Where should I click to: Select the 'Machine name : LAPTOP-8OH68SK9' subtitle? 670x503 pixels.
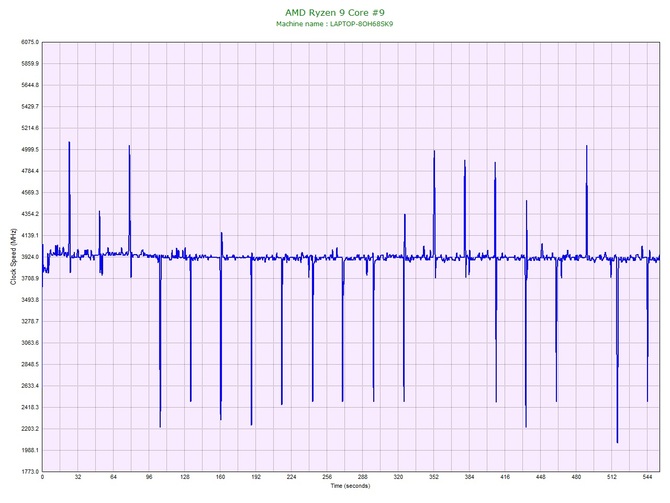(335, 24)
